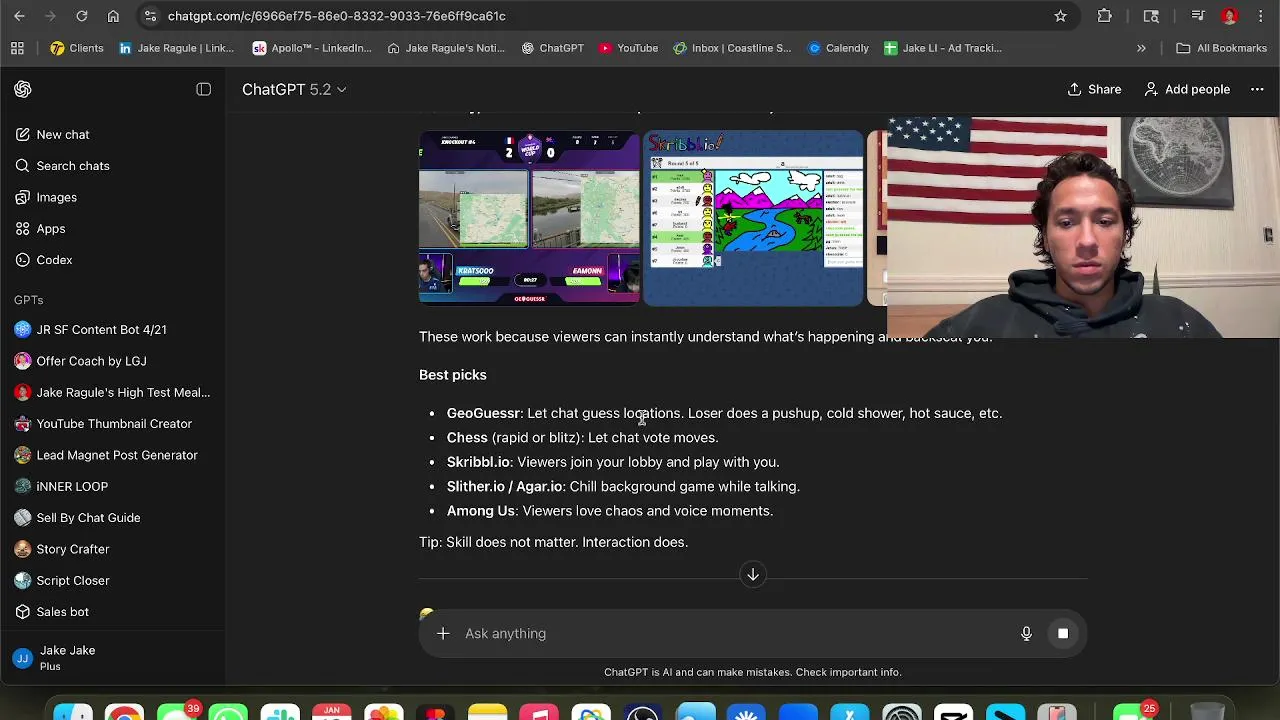
Task: Open the ChatGPT 5.2 model dropdown
Action: click(294, 89)
